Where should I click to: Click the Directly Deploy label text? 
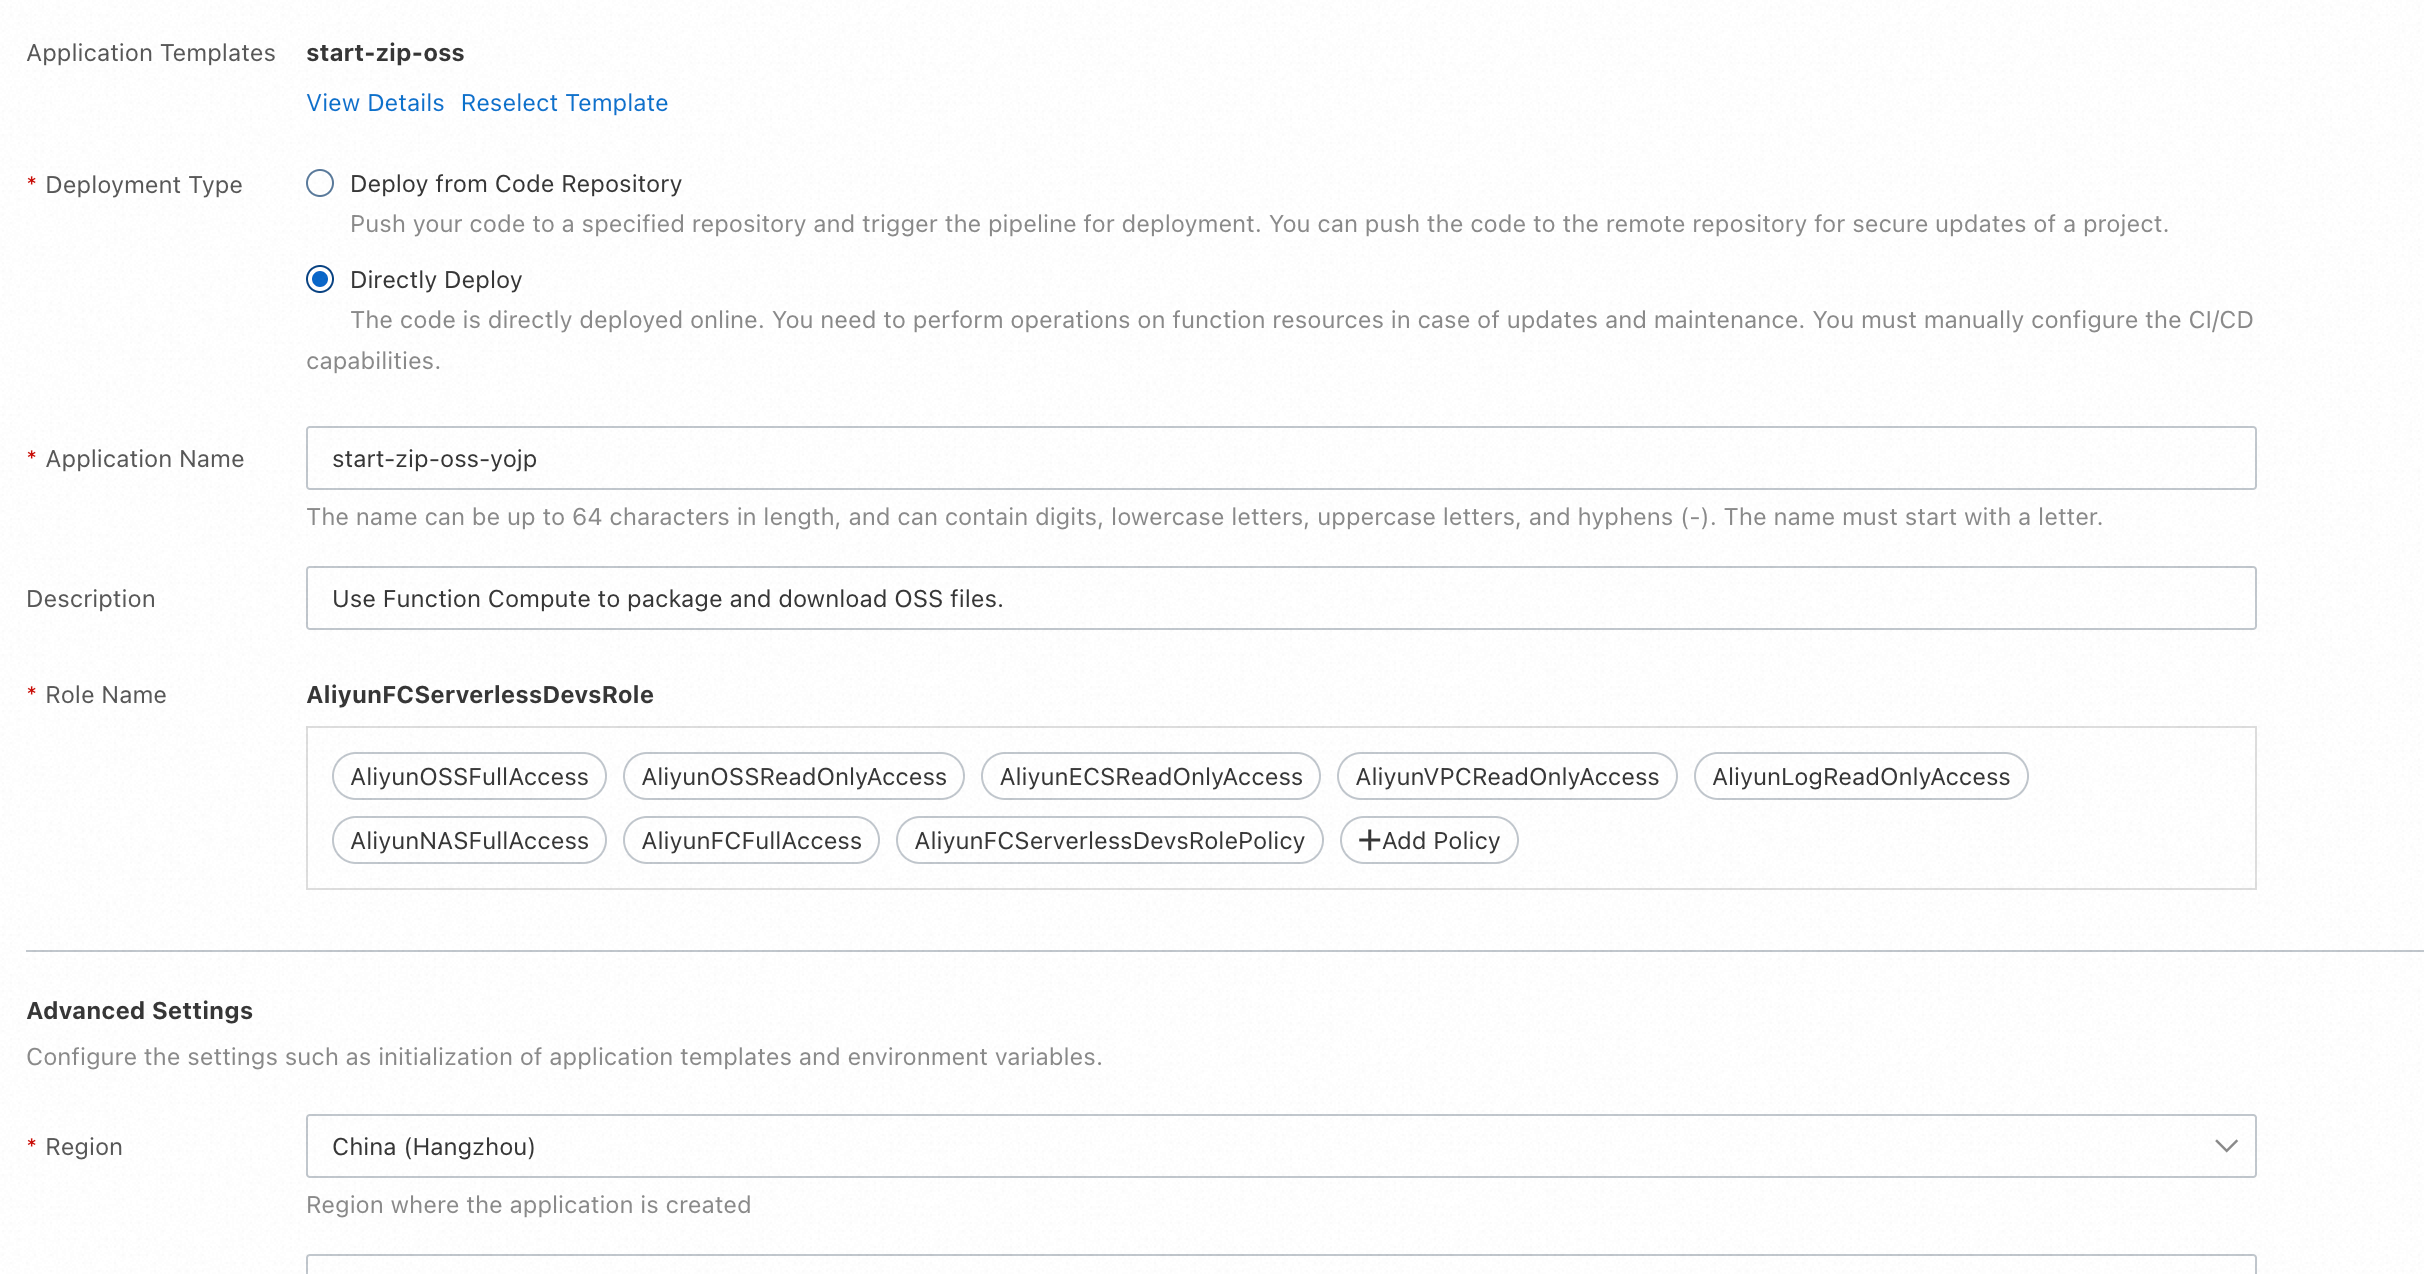(436, 279)
